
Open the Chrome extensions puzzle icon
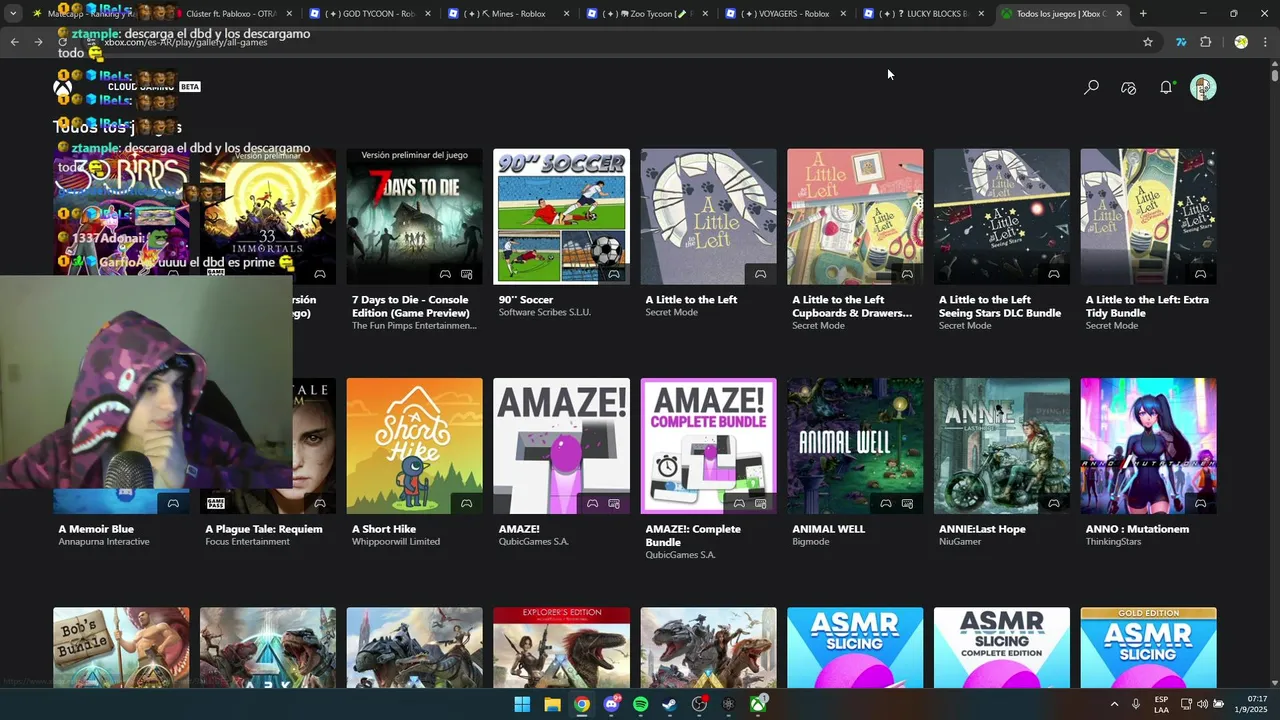[x=1205, y=42]
